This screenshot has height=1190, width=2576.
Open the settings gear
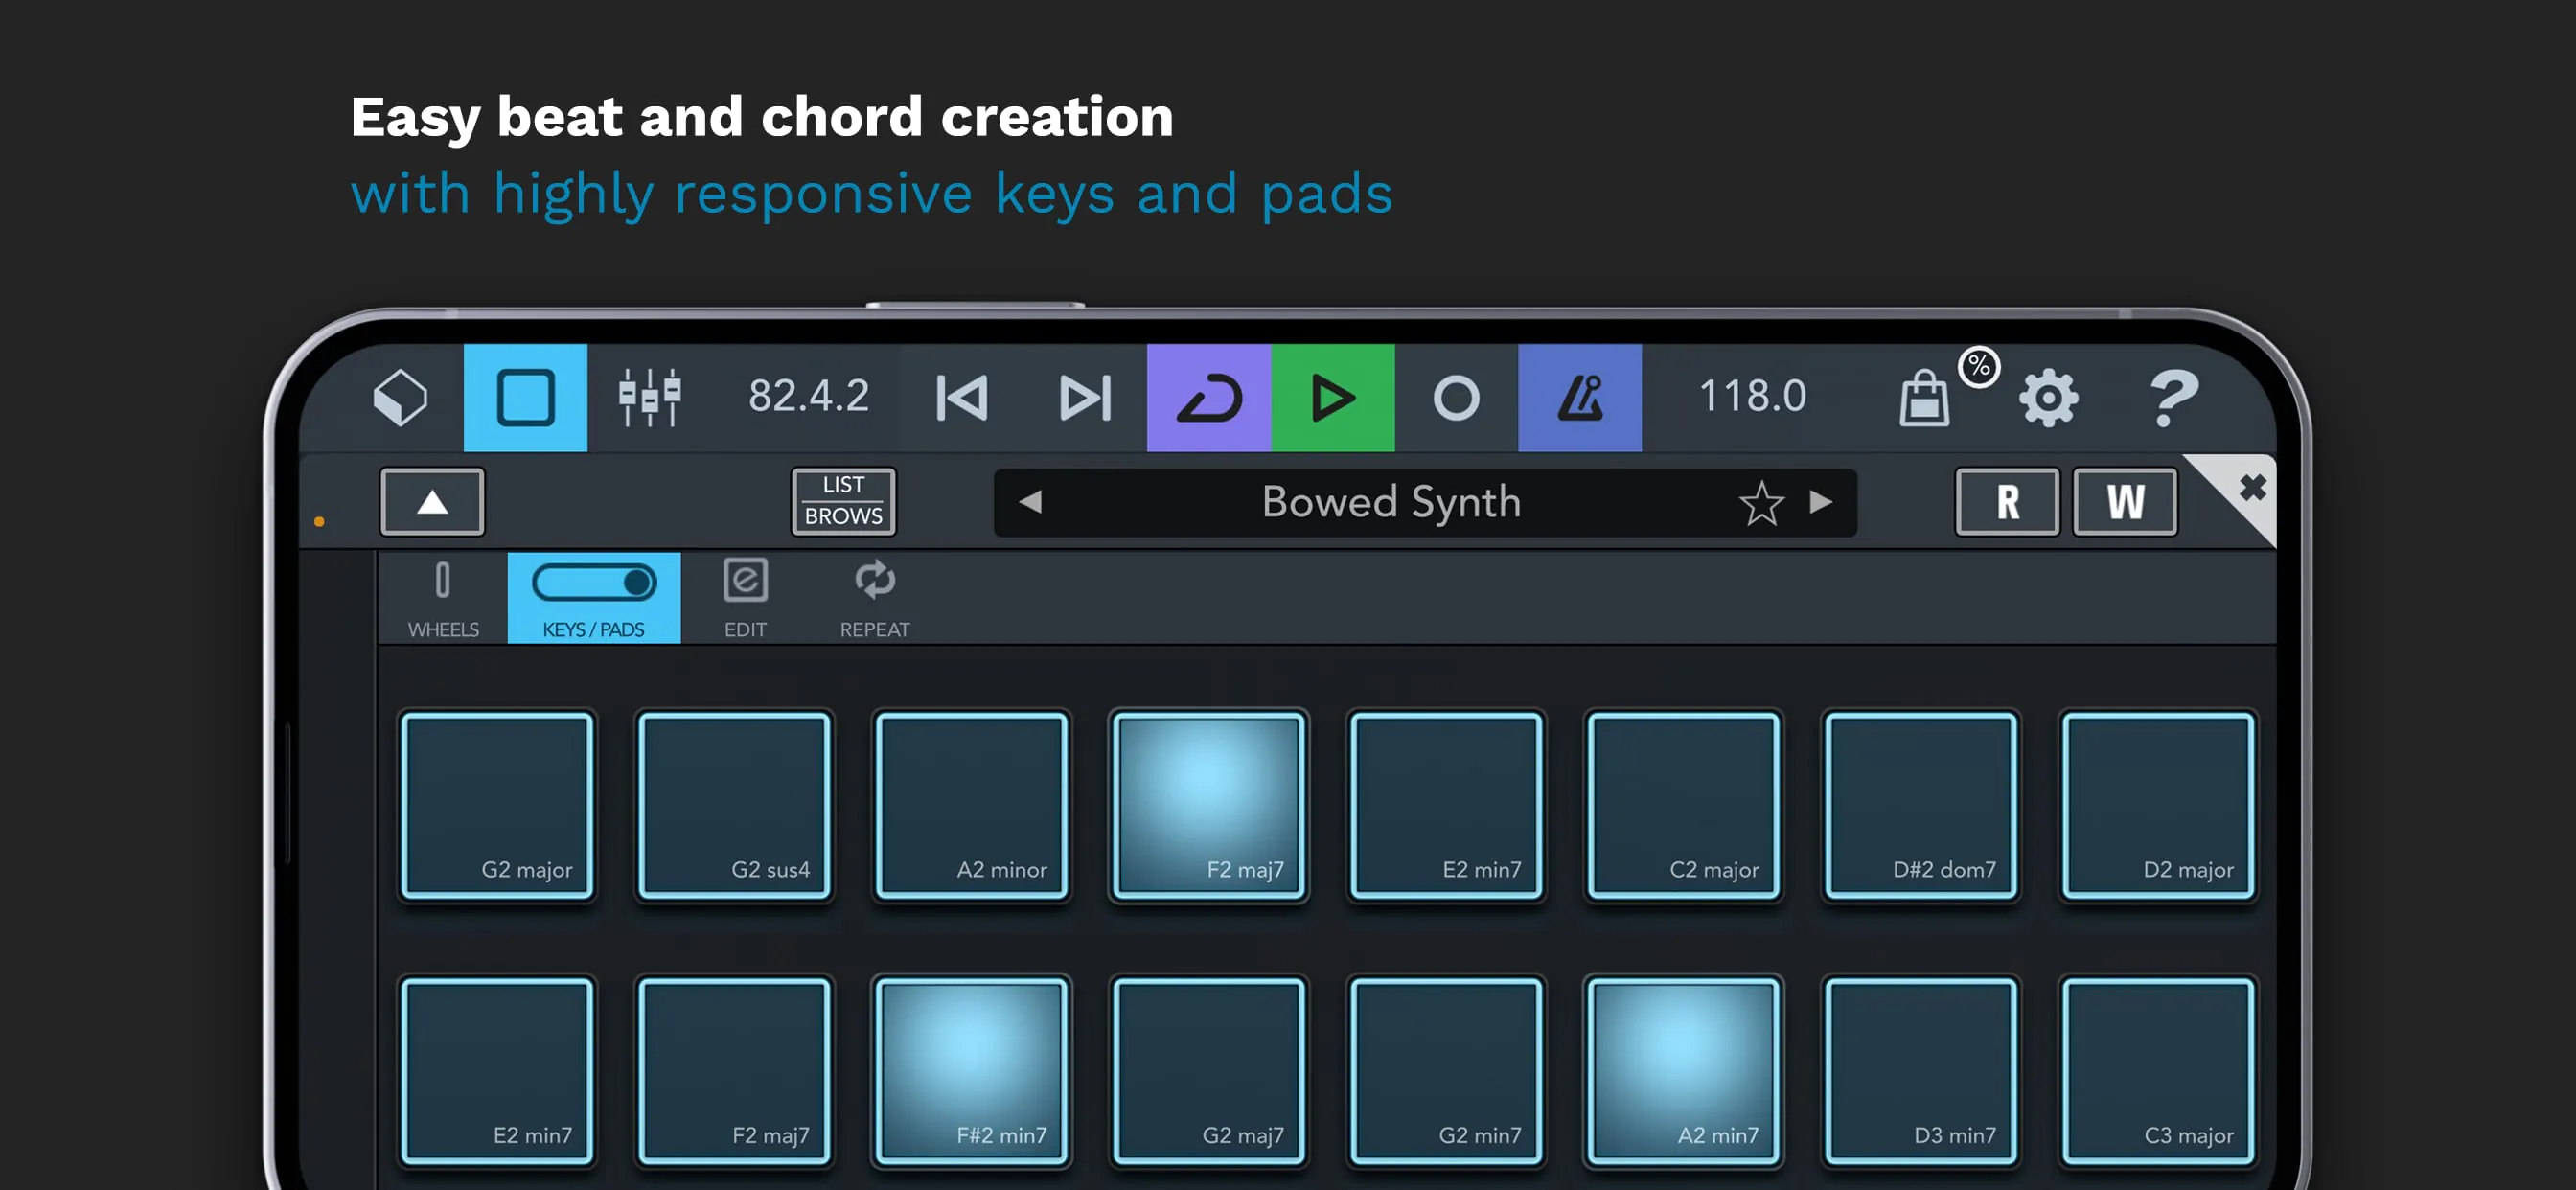click(2049, 397)
